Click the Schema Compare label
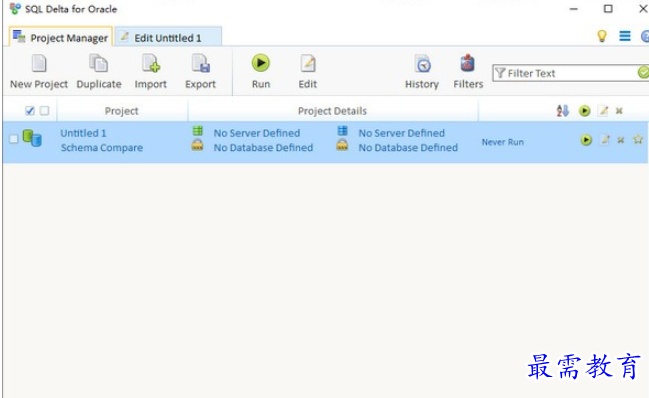 (102, 148)
